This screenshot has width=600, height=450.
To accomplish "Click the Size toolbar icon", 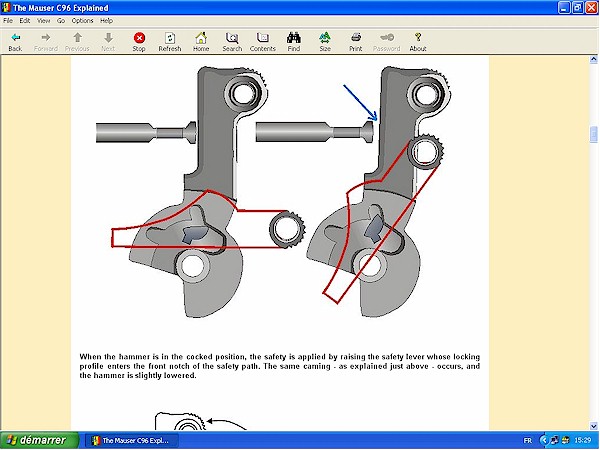I will coord(324,38).
